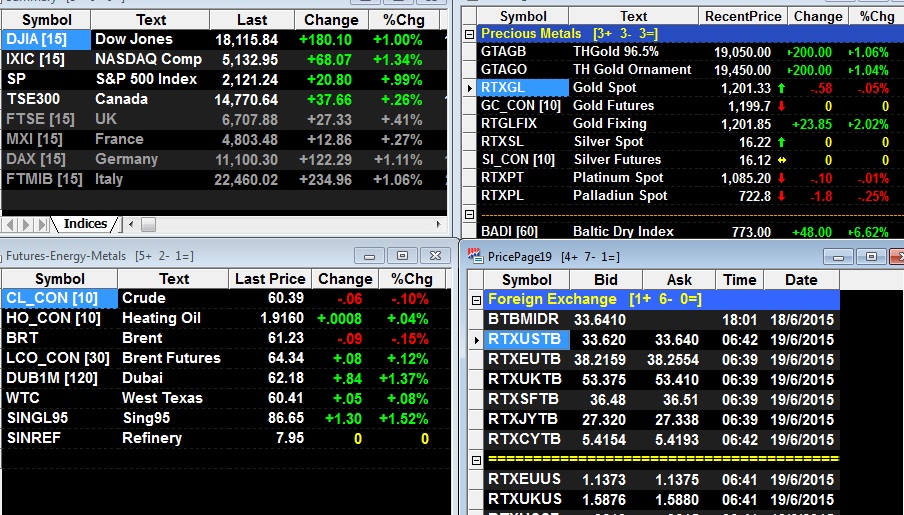Select the GC_CON [10] Gold Futures row
Screen dimensions: 904x515
690,106
